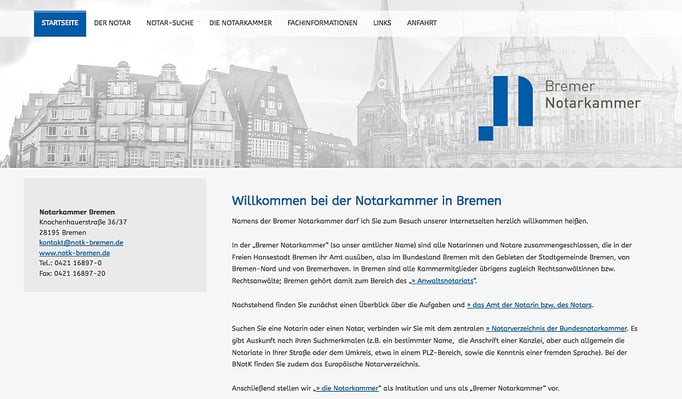Click the kontakt@notk-bremen.de email link

81,242
